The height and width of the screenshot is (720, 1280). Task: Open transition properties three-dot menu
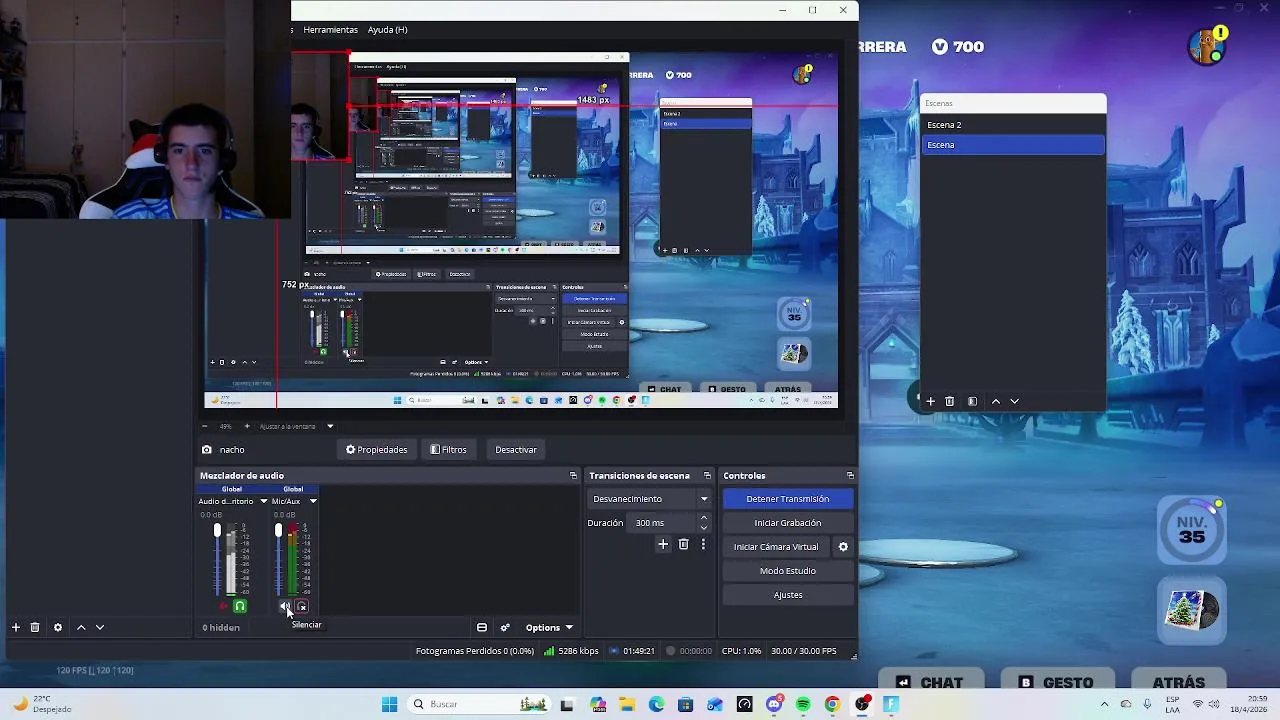pyautogui.click(x=703, y=544)
